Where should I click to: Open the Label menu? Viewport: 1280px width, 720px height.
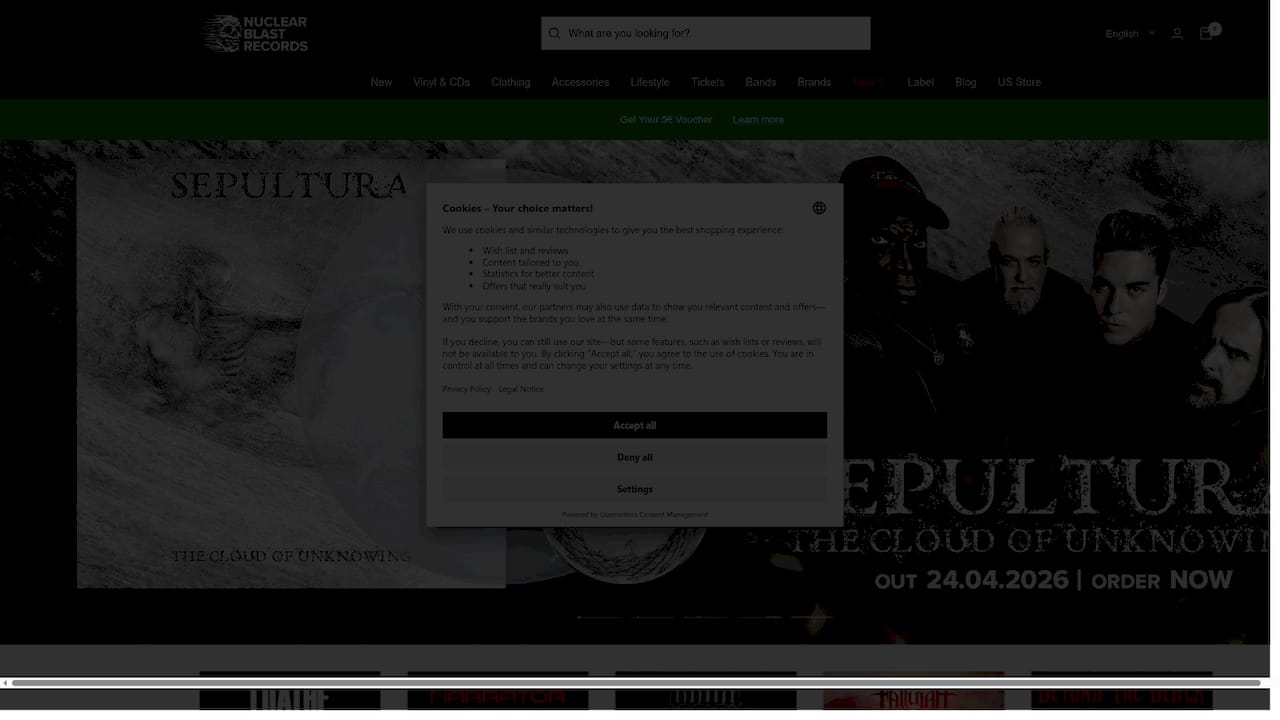coord(920,82)
